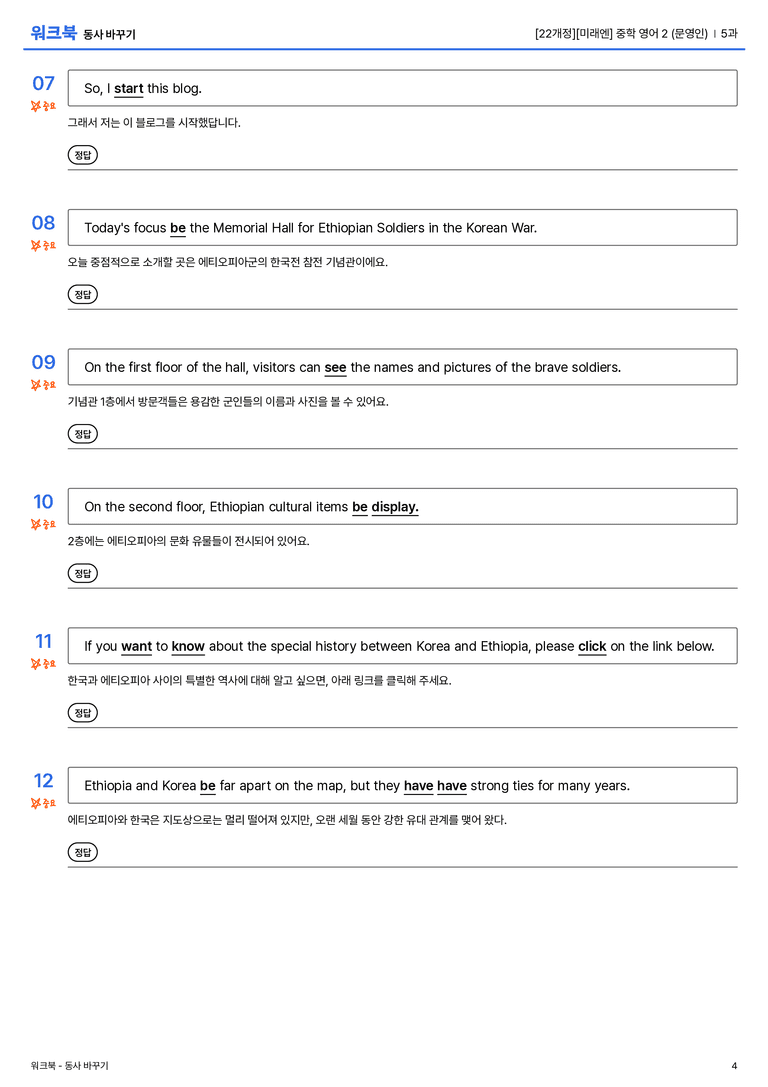Click the 정답 badge under question 12
The height and width of the screenshot is (1087, 768).
[82, 852]
